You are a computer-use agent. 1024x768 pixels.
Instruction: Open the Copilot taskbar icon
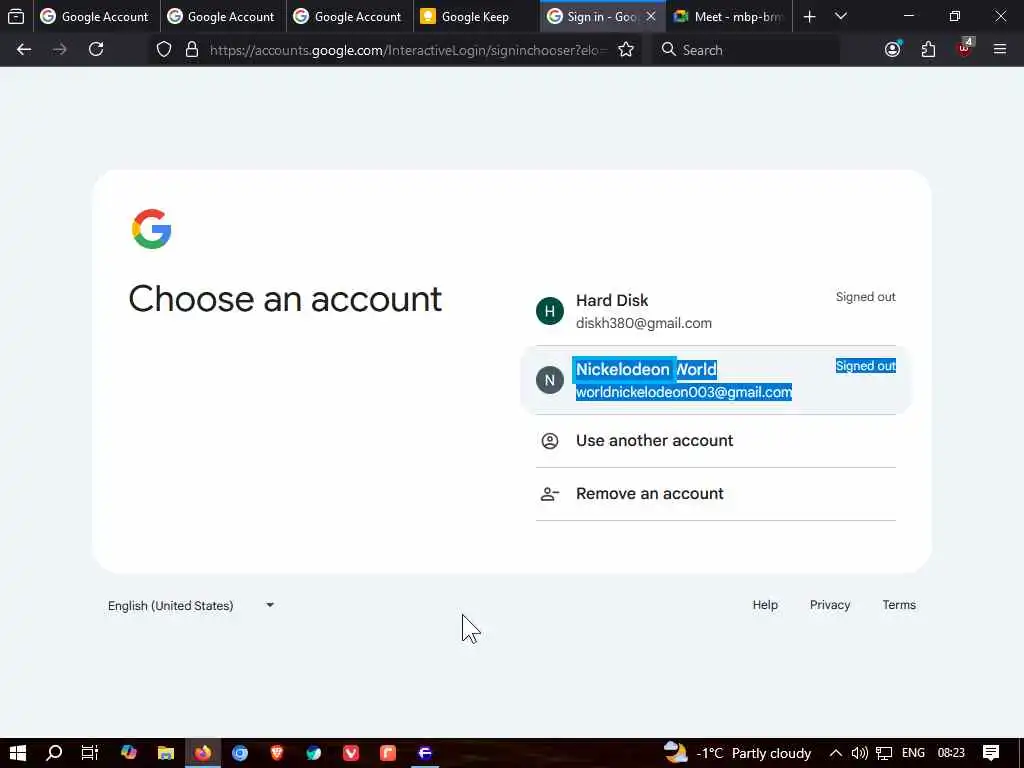[129, 753]
